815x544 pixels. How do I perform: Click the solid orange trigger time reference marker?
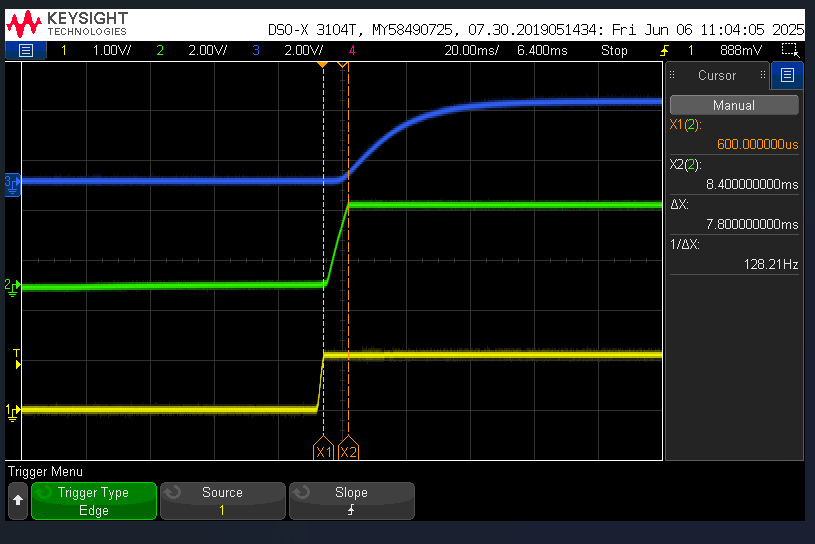[322, 65]
